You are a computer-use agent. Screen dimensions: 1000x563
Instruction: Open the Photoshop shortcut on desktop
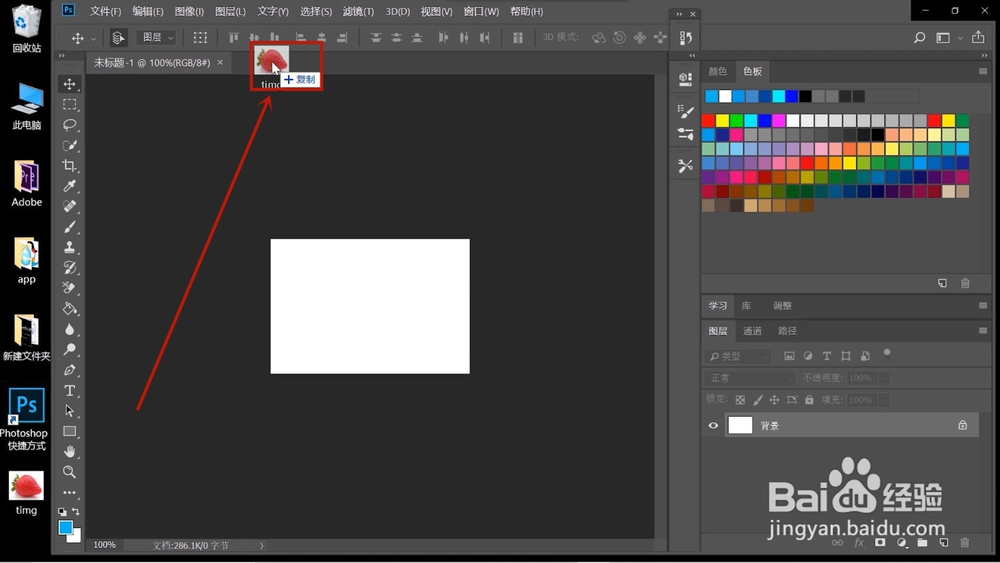tap(26, 418)
